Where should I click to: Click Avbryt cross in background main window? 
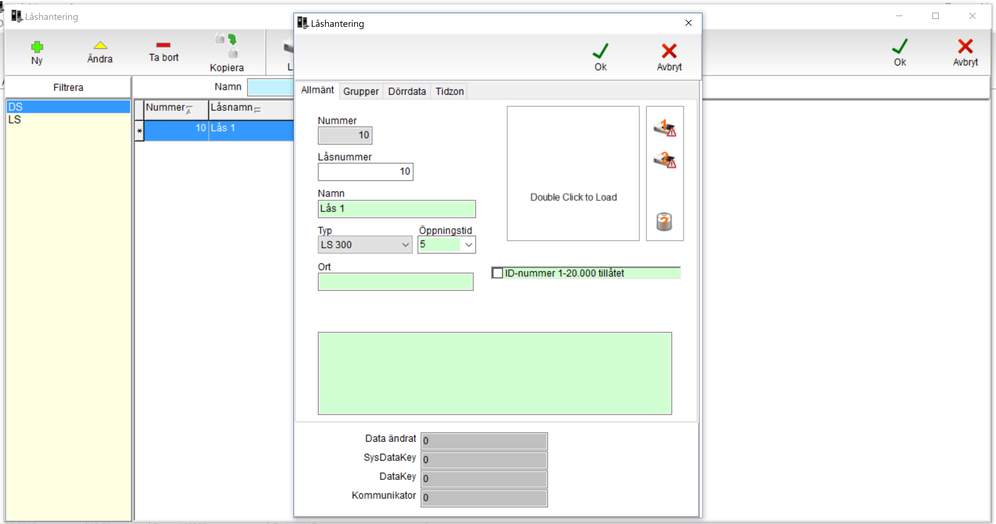pos(965,46)
